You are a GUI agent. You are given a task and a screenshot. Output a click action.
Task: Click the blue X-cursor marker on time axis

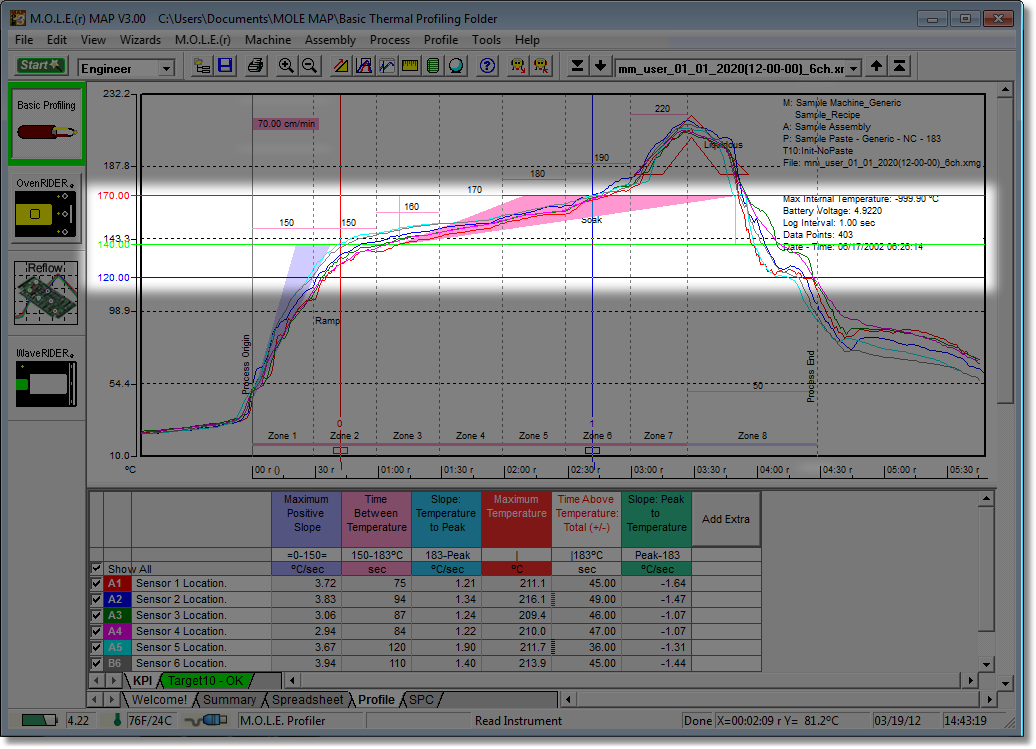(x=593, y=450)
